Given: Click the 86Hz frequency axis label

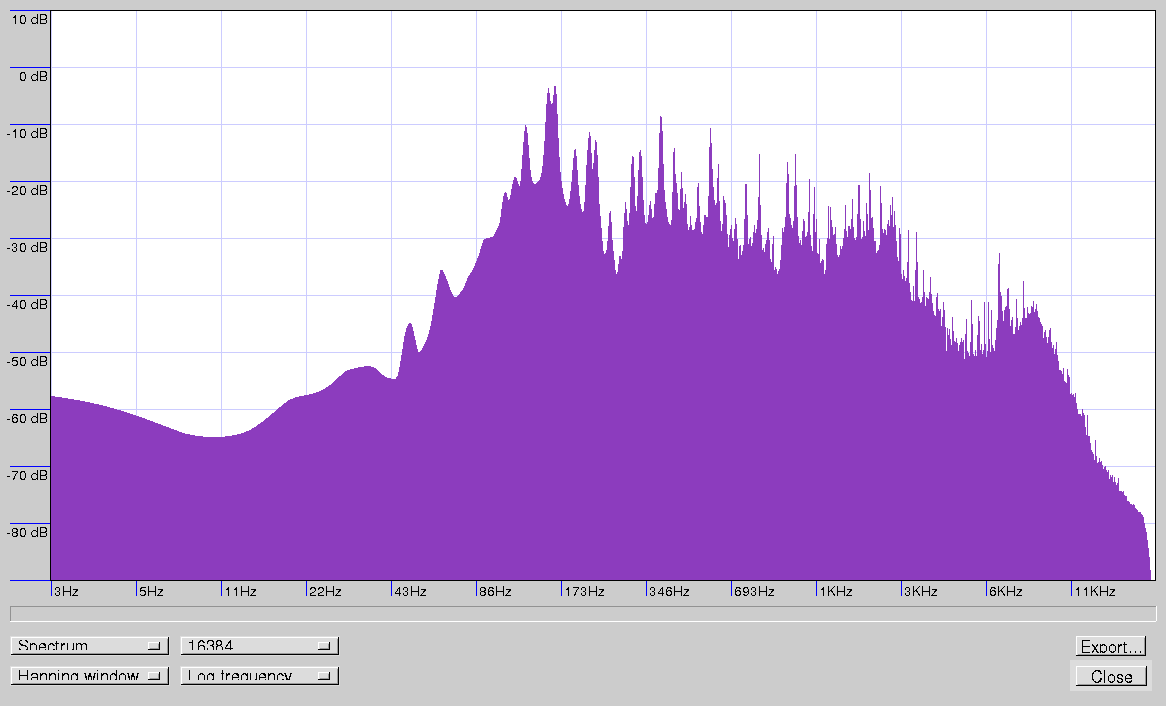Looking at the screenshot, I should (x=495, y=592).
